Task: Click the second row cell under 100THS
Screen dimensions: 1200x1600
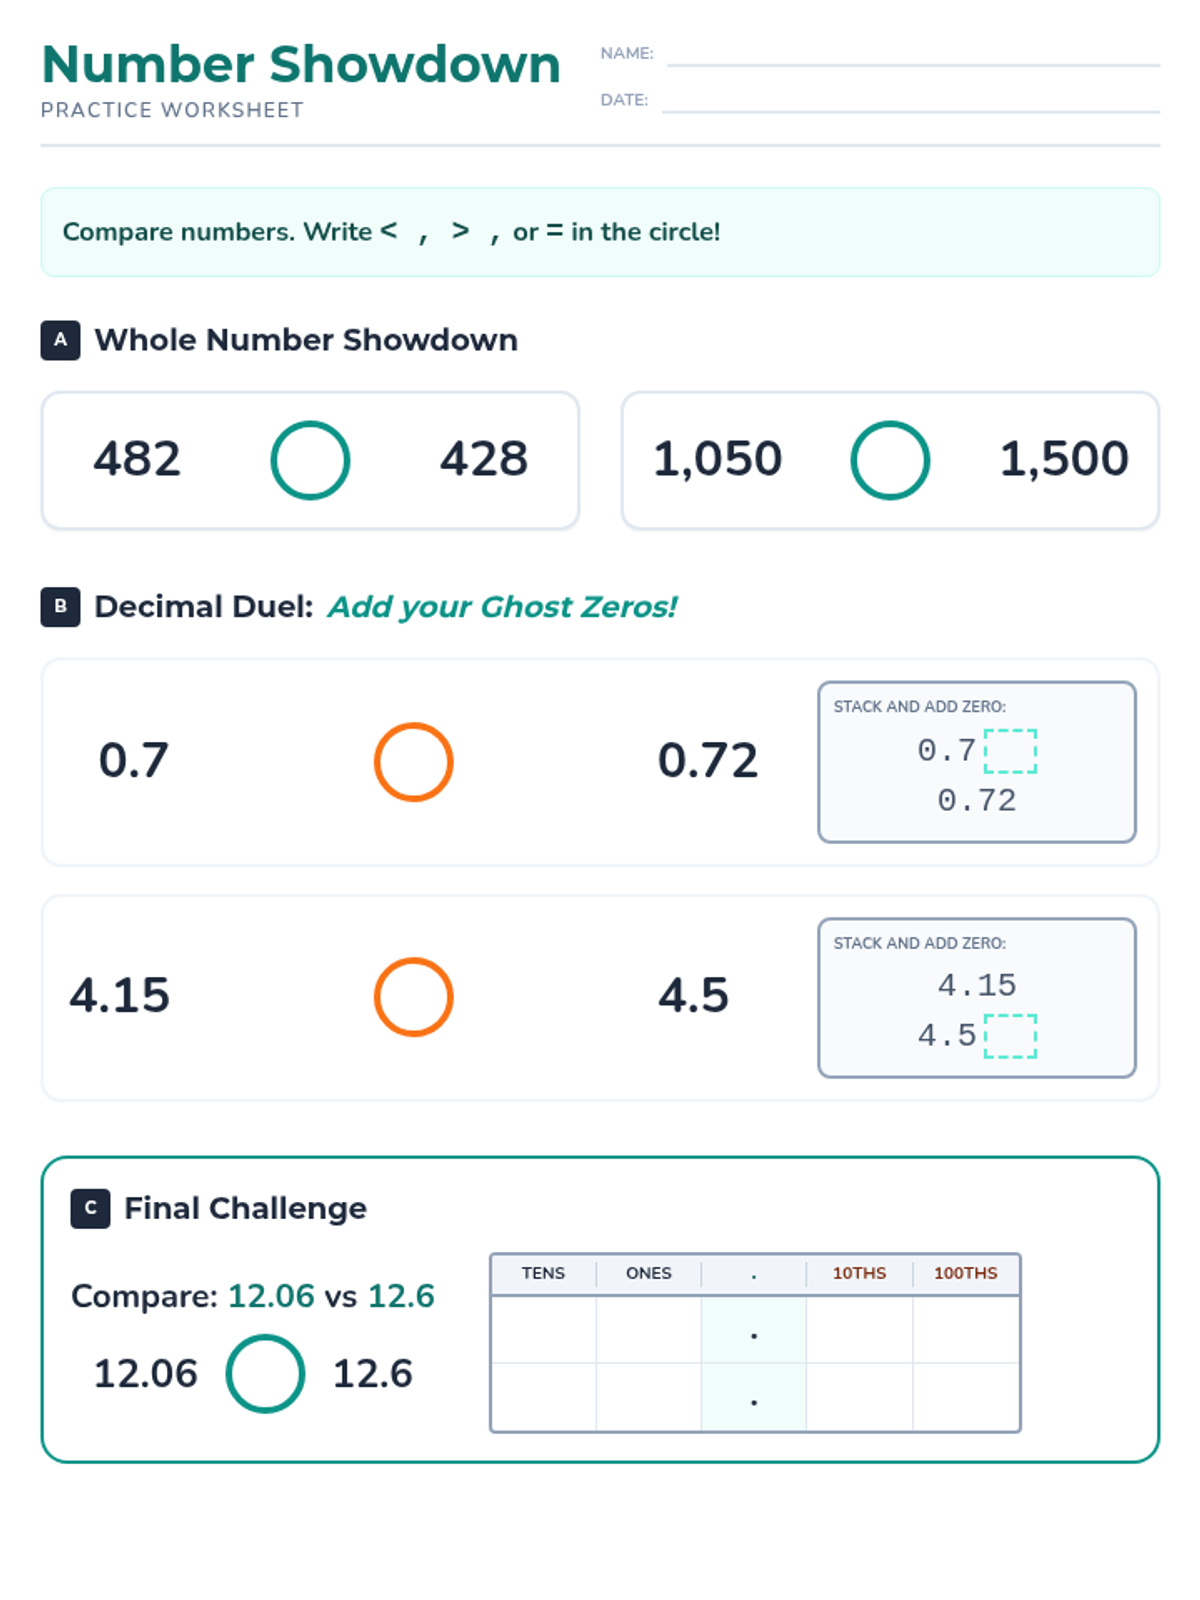Action: (966, 1397)
